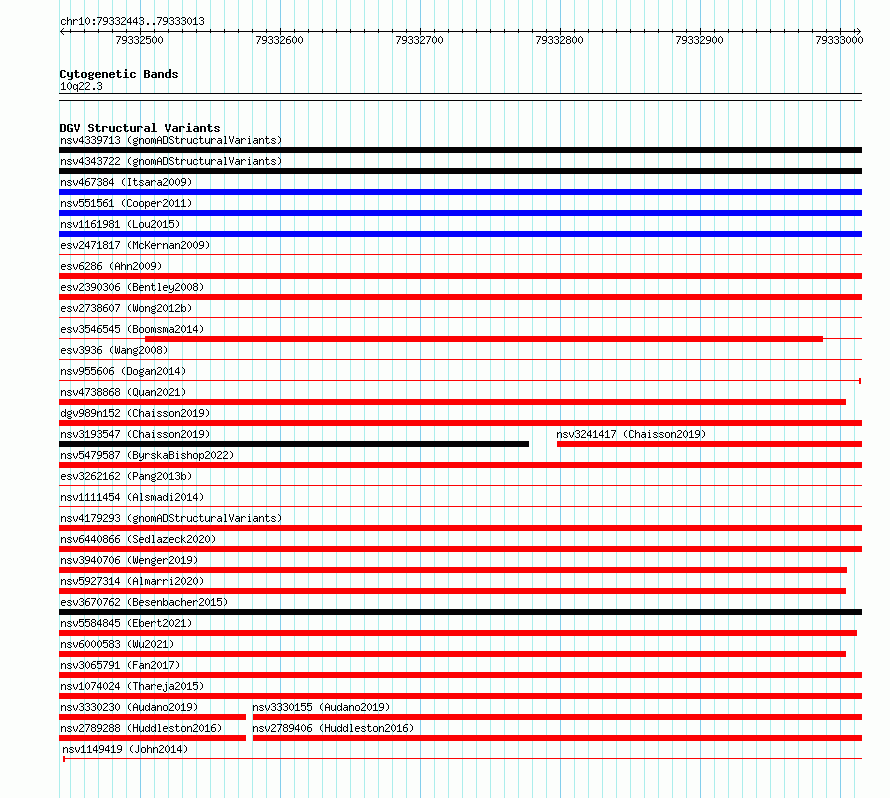Select nsv955606 Dogan2014 variant label
This screenshot has height=798, width=890.
123,371
